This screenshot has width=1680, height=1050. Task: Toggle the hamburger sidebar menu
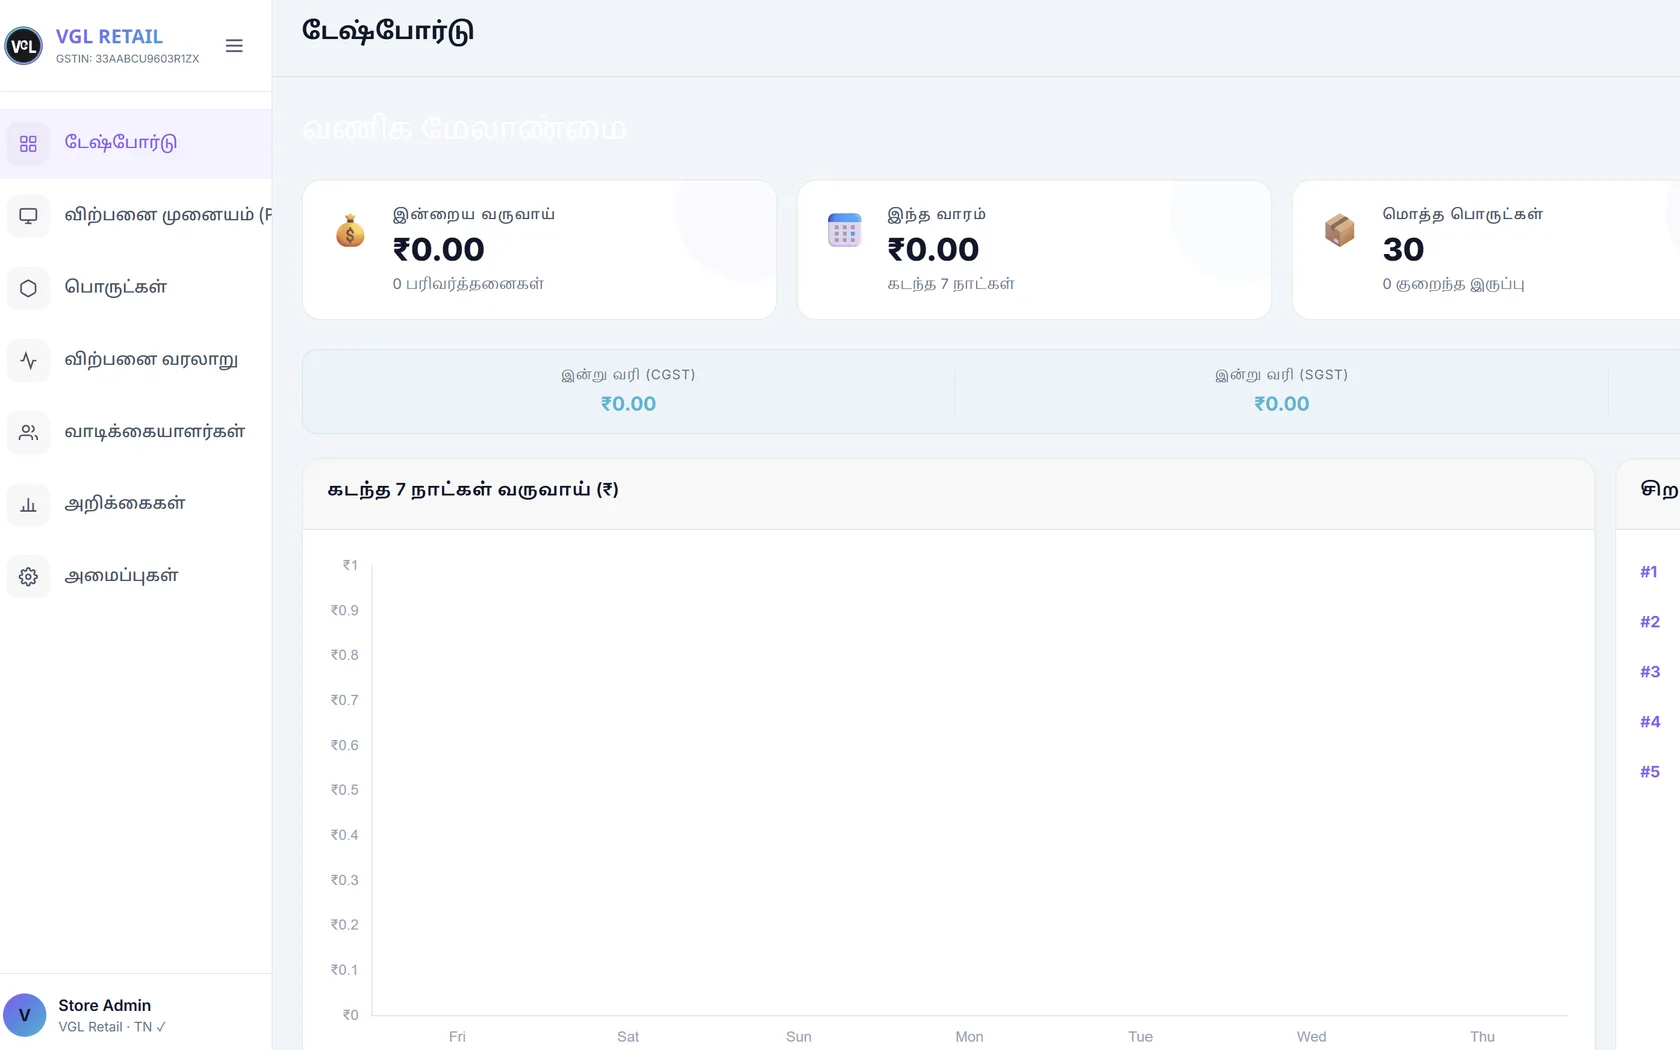234,46
